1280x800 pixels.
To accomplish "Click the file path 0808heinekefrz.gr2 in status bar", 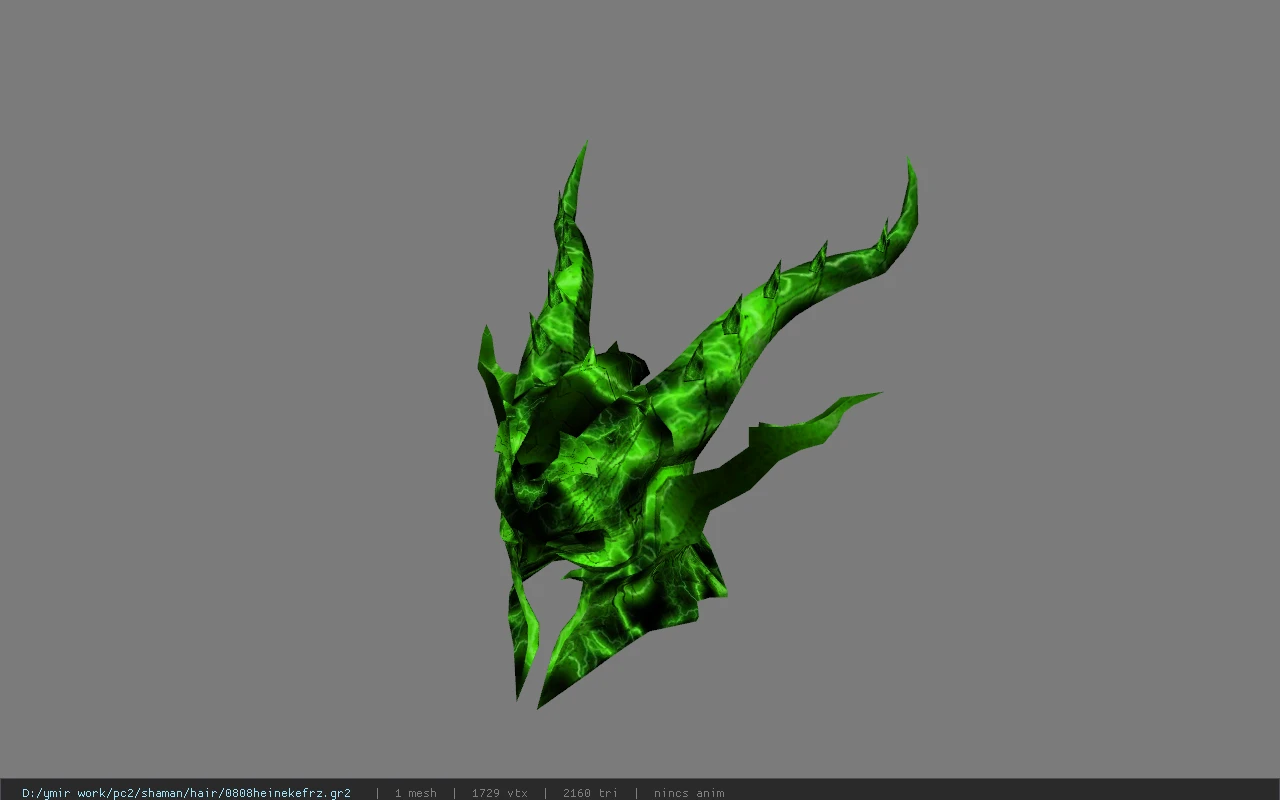I will coord(186,793).
